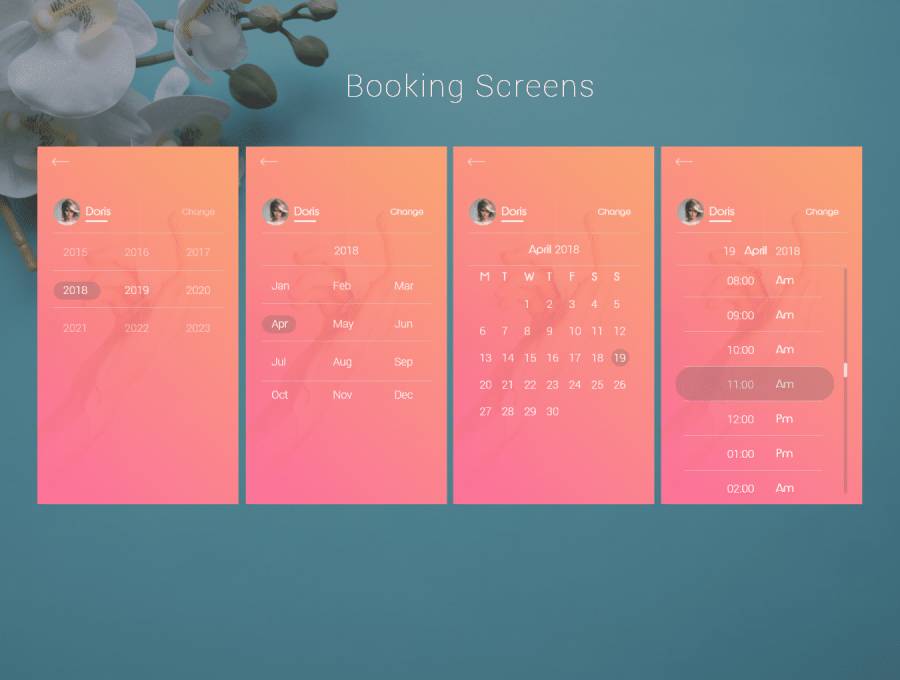Click Change on the month picker screen
This screenshot has width=900, height=680.
406,212
